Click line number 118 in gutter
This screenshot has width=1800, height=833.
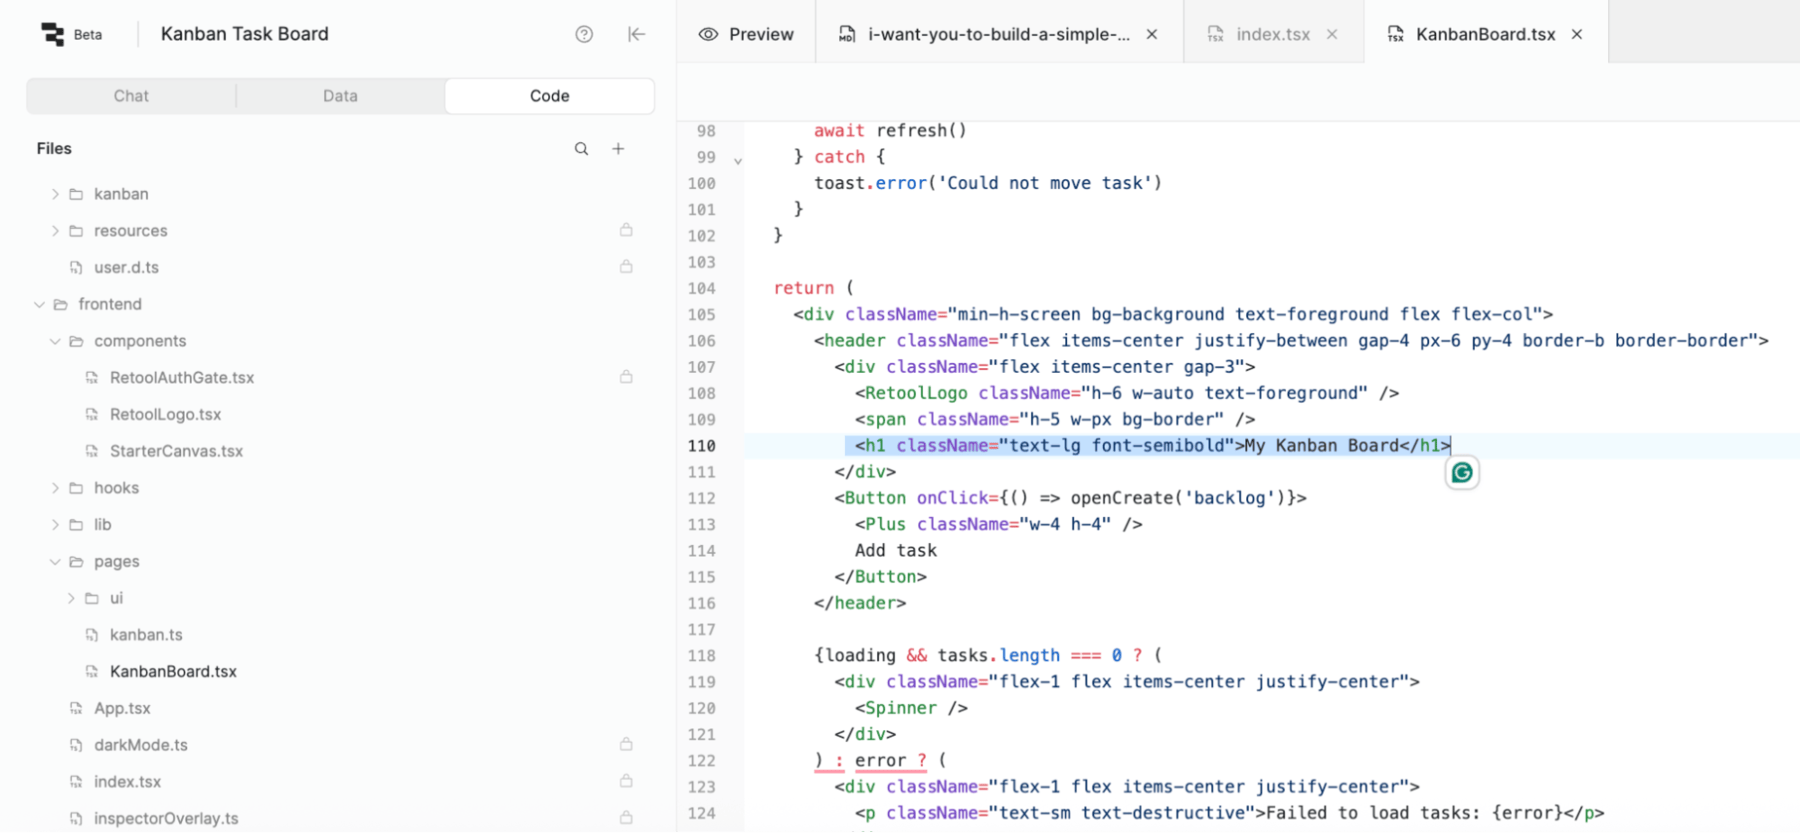[701, 656]
